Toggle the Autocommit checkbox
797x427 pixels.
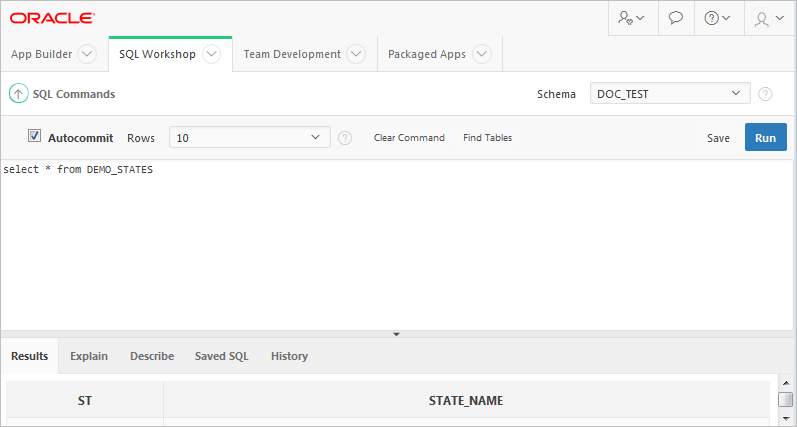(34, 137)
